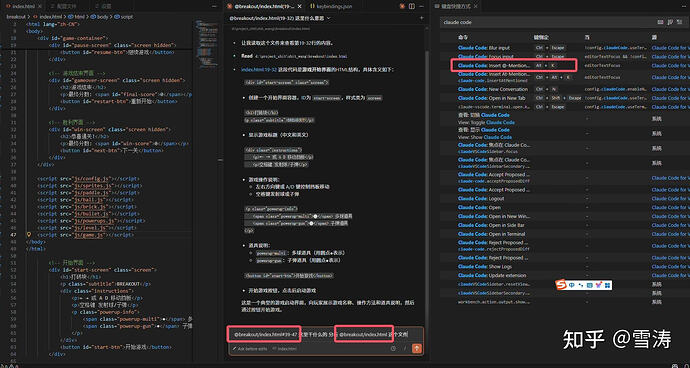Switch to the keybindings.json tab
The width and height of the screenshot is (690, 368).
tap(331, 7)
